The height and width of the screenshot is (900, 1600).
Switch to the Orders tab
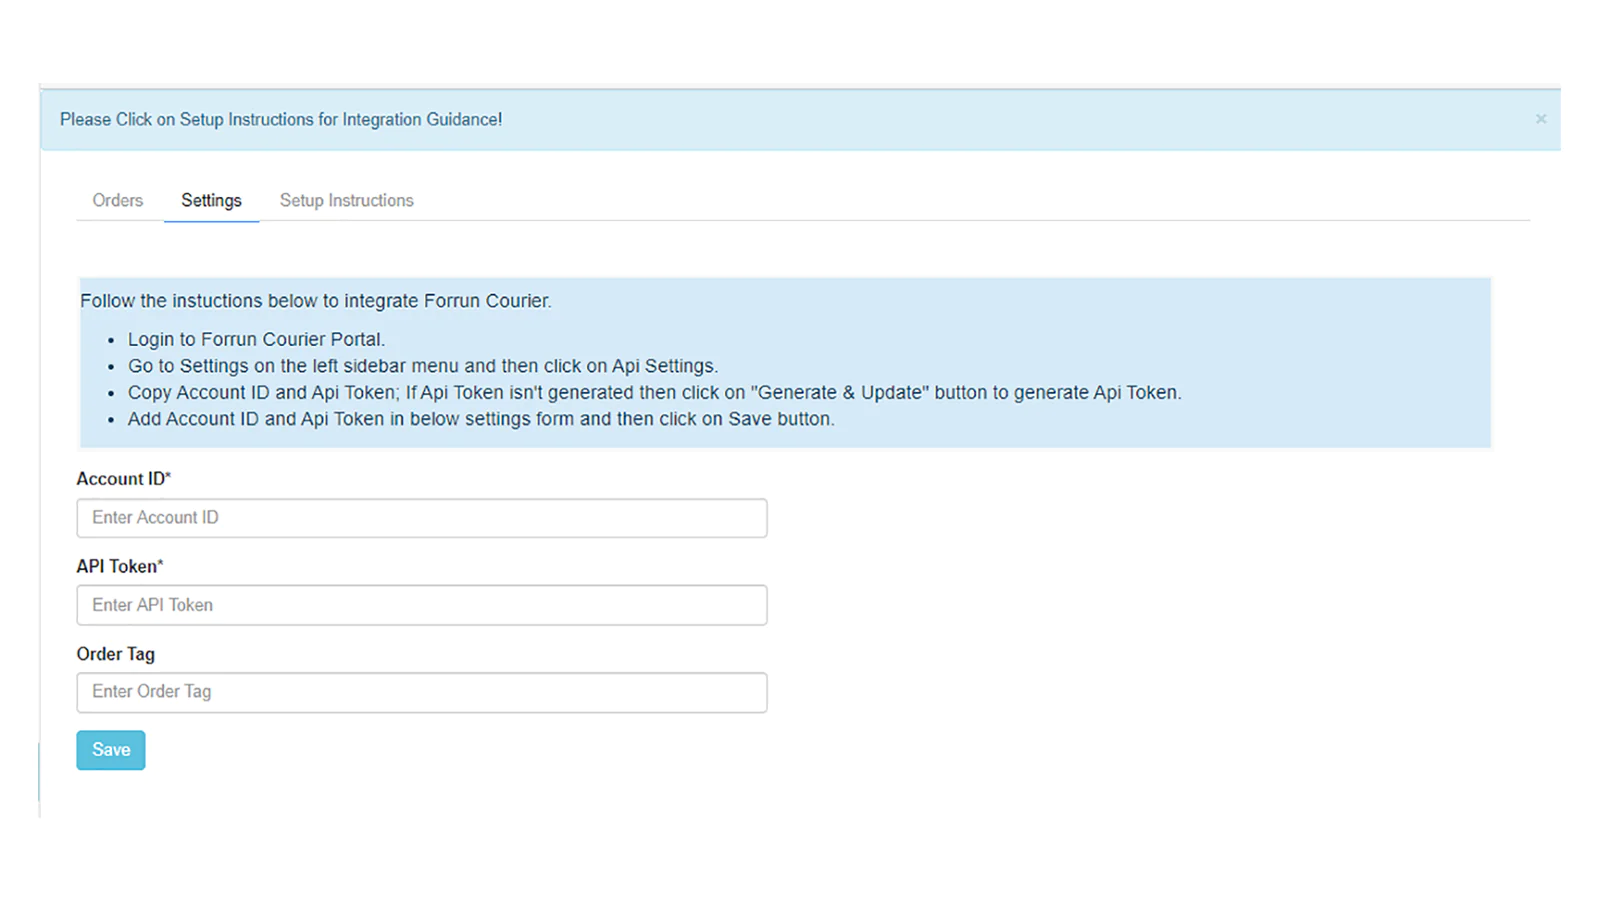[x=118, y=200]
